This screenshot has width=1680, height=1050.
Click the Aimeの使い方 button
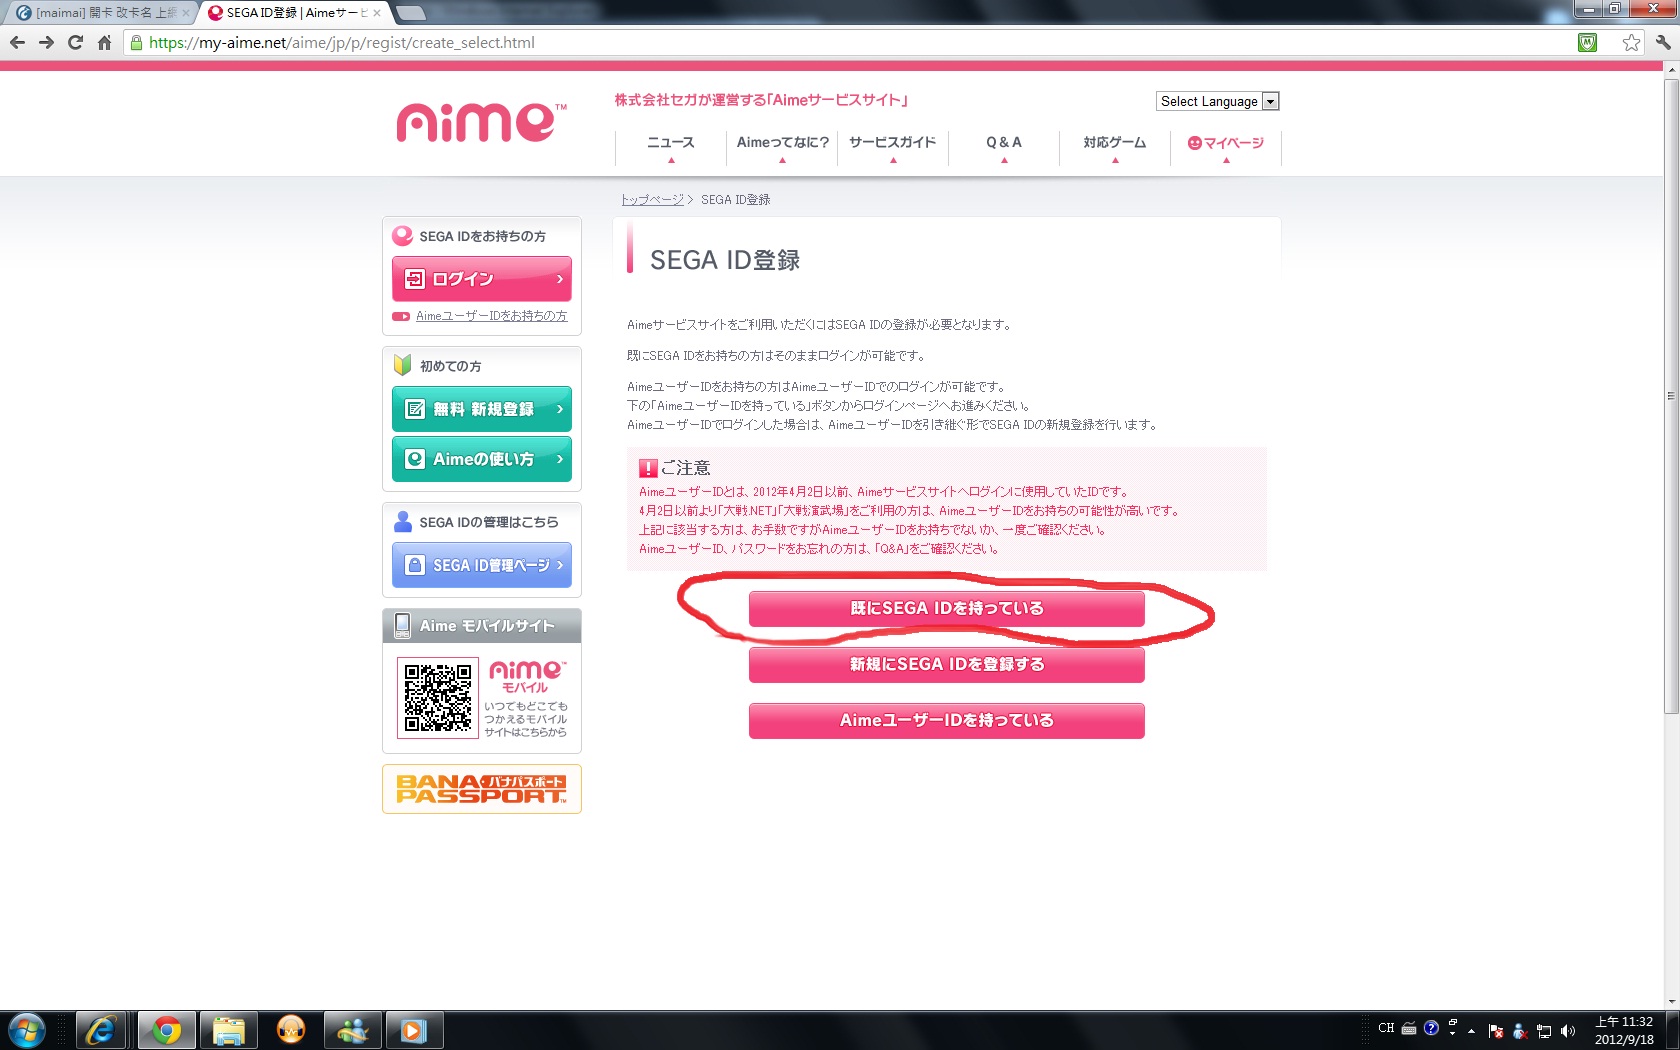[x=482, y=459]
